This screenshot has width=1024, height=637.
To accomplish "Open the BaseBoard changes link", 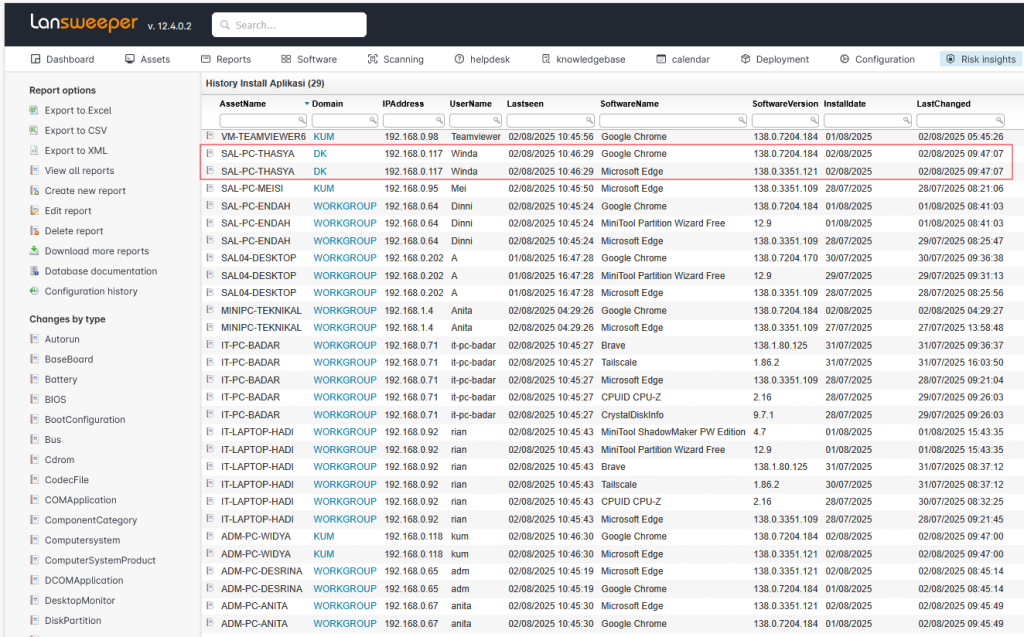I will pyautogui.click(x=69, y=359).
